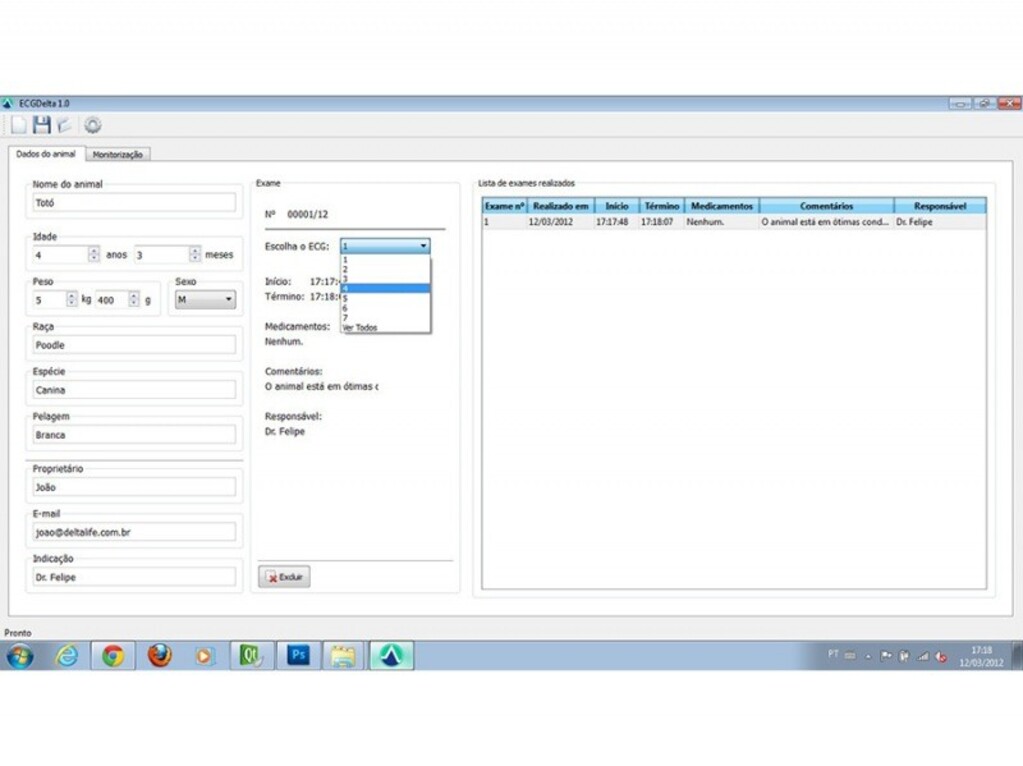The image size is (1023, 766).
Task: Click the Open folder toolbar icon
Action: (64, 125)
